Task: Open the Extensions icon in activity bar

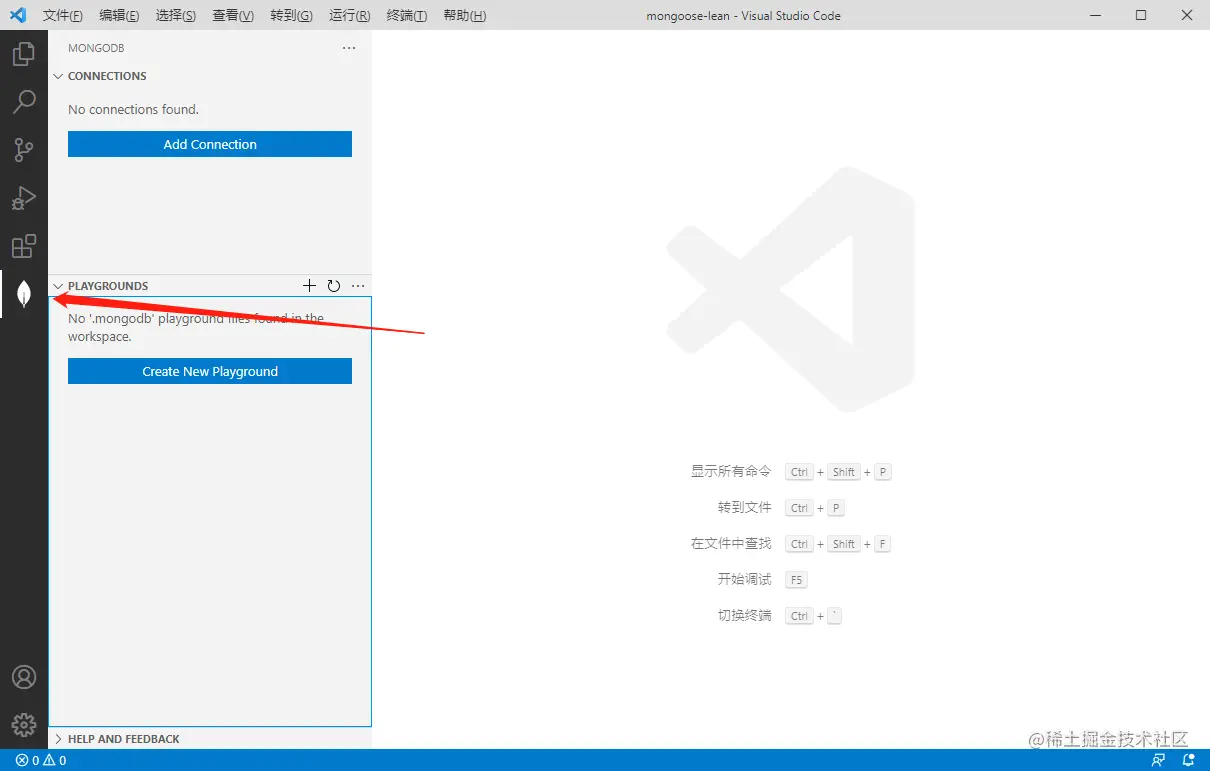Action: click(x=24, y=245)
